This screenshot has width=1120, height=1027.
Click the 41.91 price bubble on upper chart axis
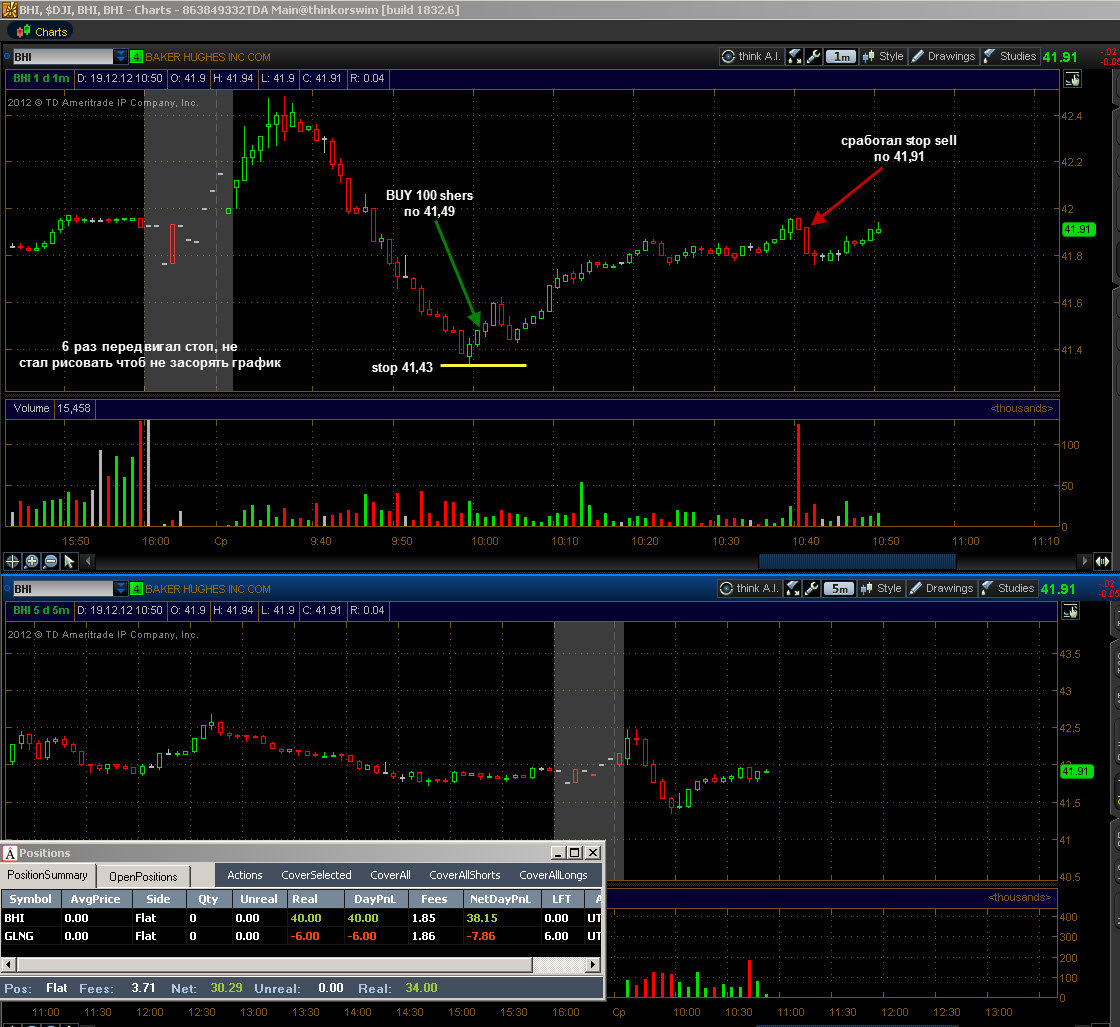1078,229
